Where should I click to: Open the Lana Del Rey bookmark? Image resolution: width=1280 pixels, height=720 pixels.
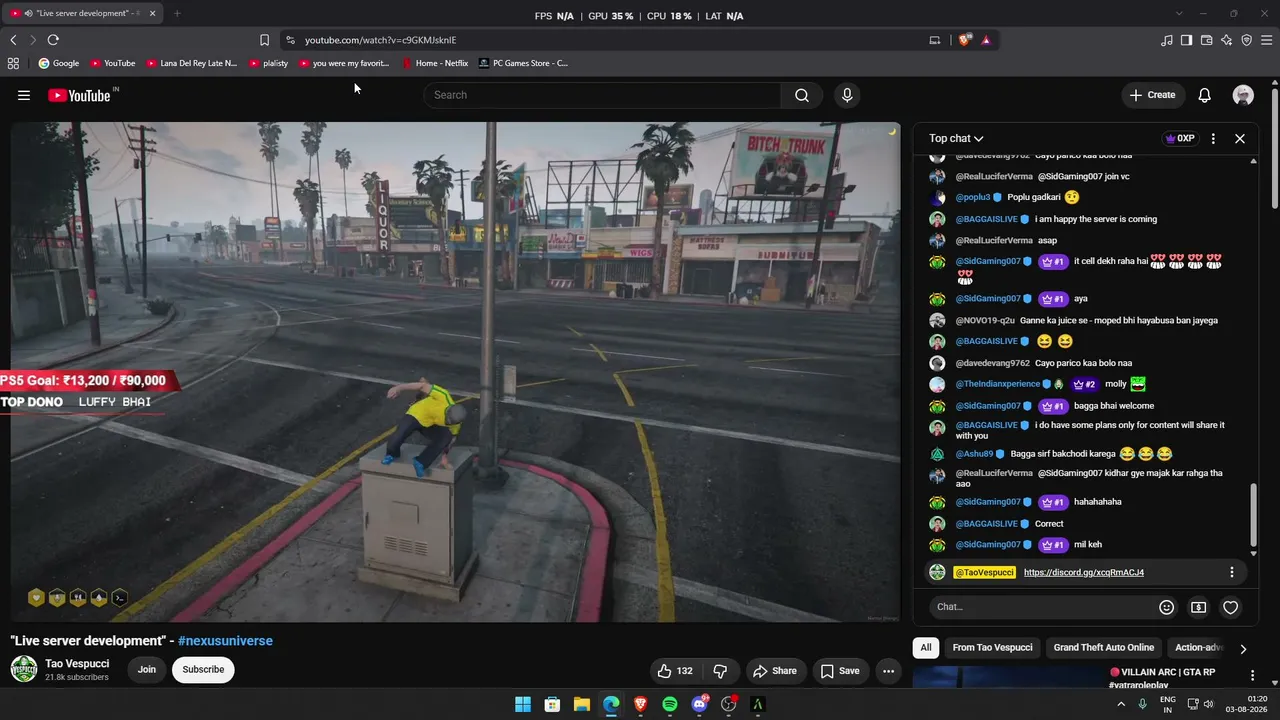coord(192,63)
